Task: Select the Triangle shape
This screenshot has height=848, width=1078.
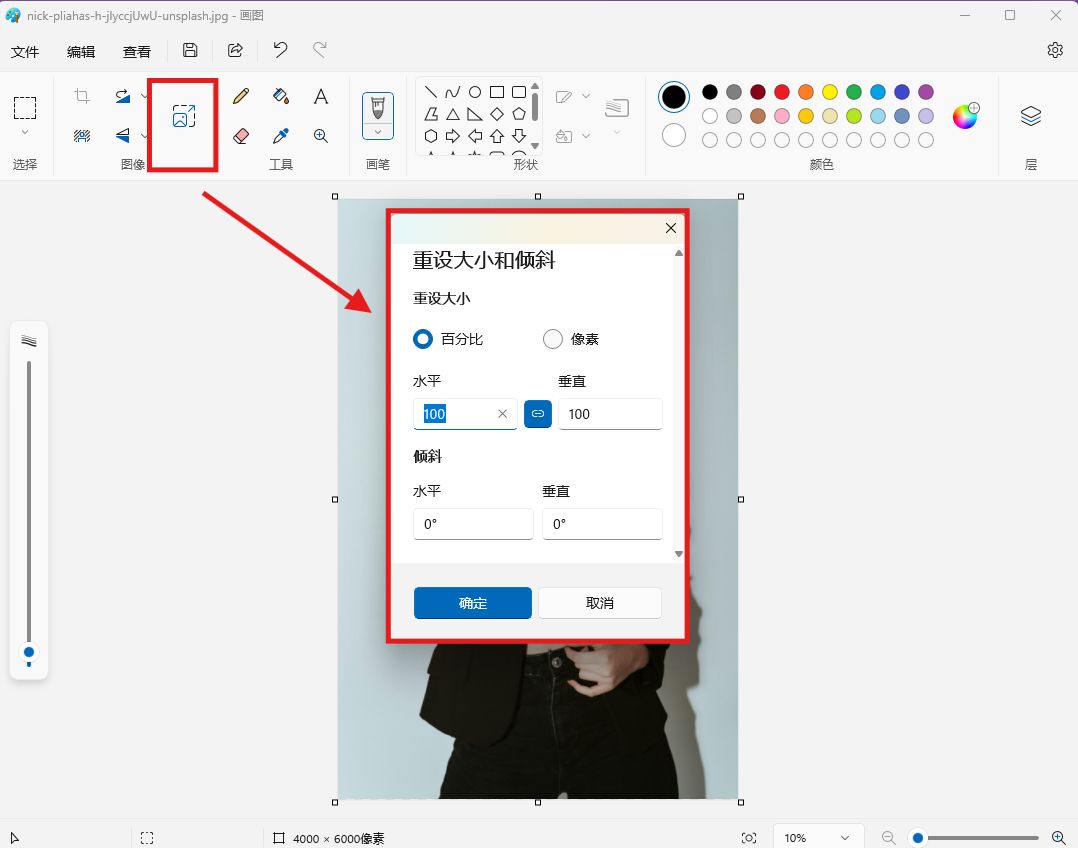Action: tap(452, 114)
